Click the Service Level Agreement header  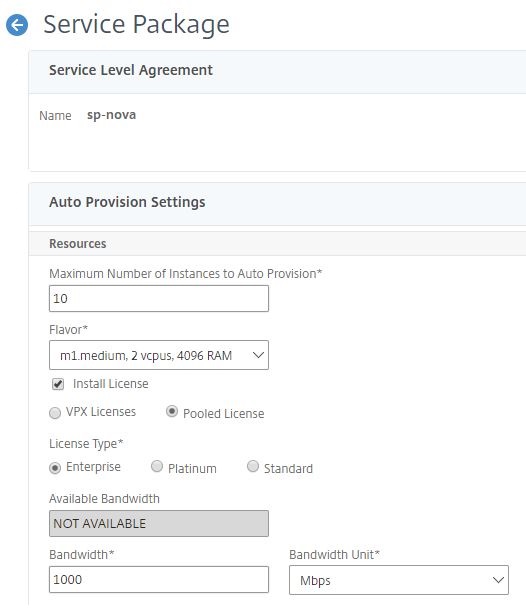[131, 70]
